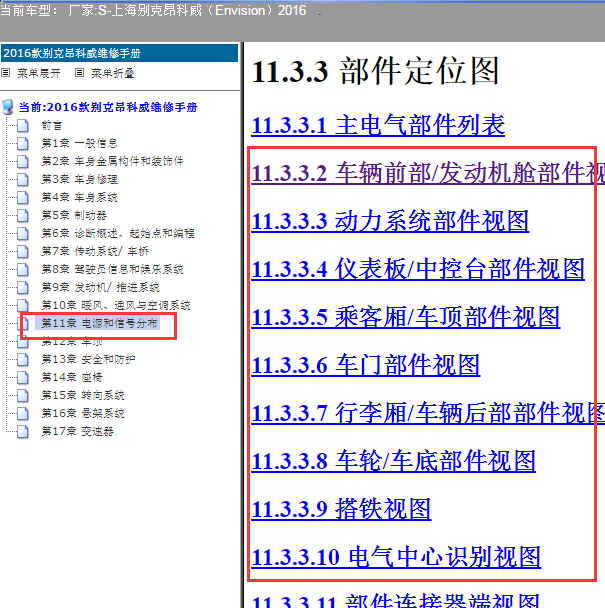Open 第14章 座椅 chapter
This screenshot has width=605, height=608.
72,377
